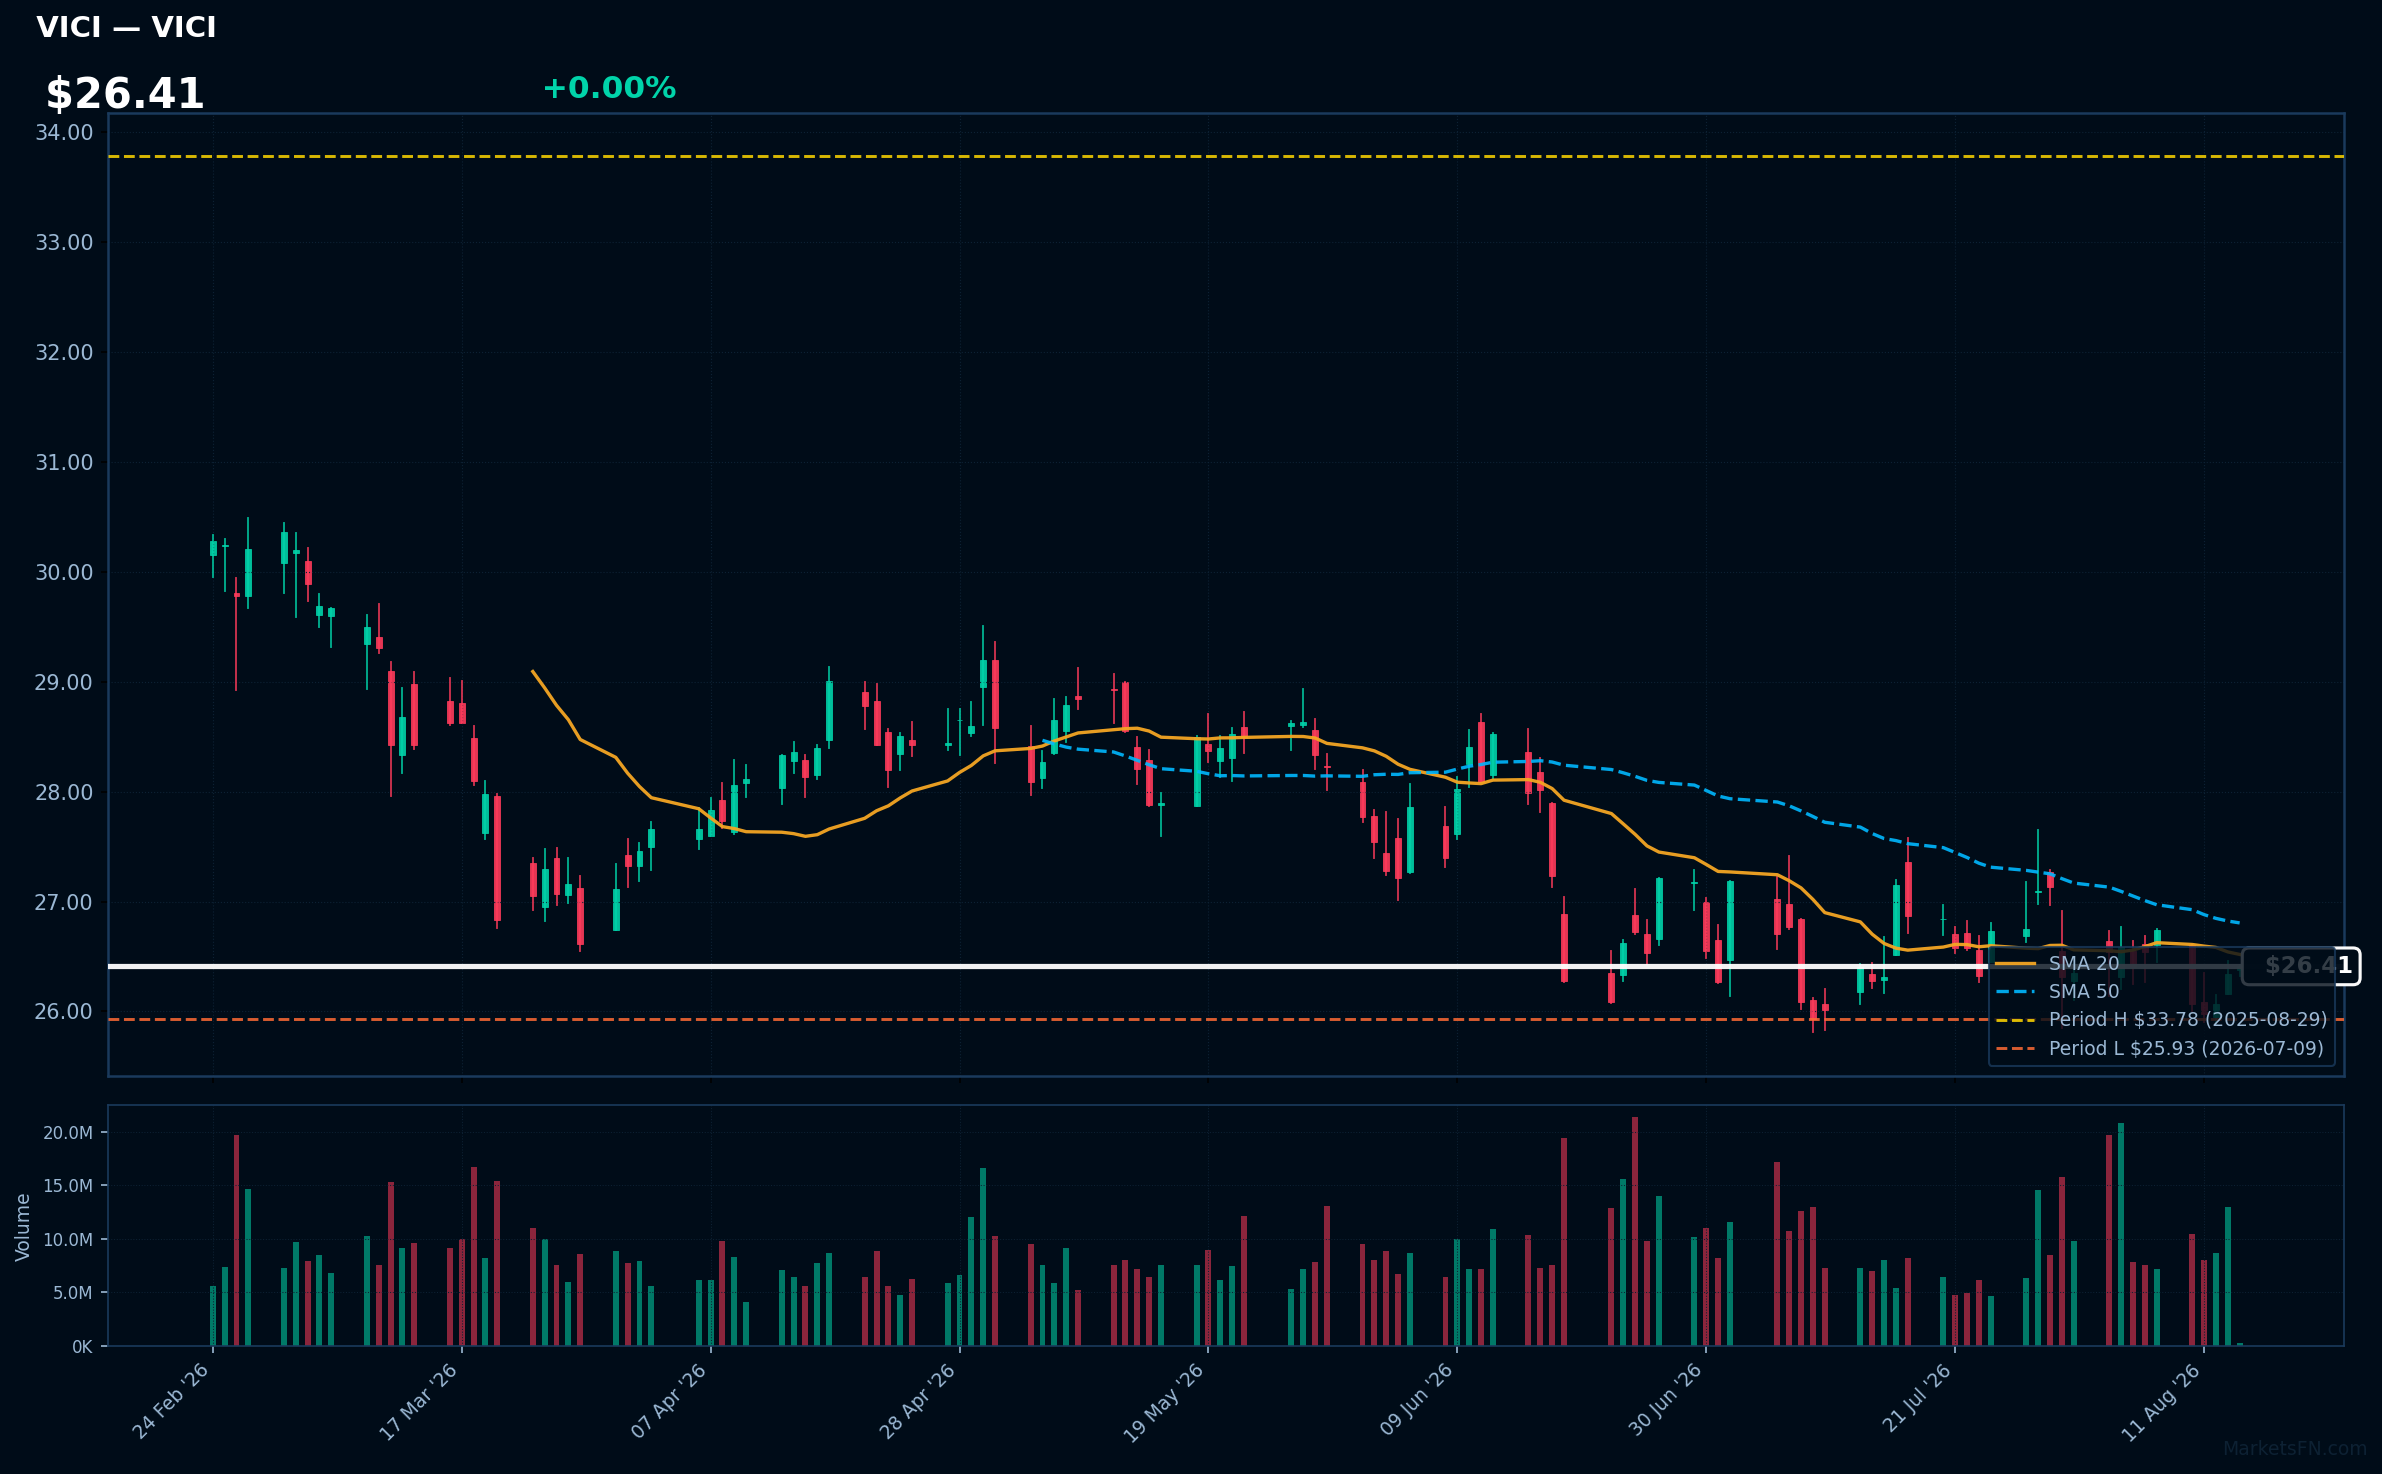Click the 26.00 price axis label
This screenshot has height=1474, width=2382.
pos(64,1012)
